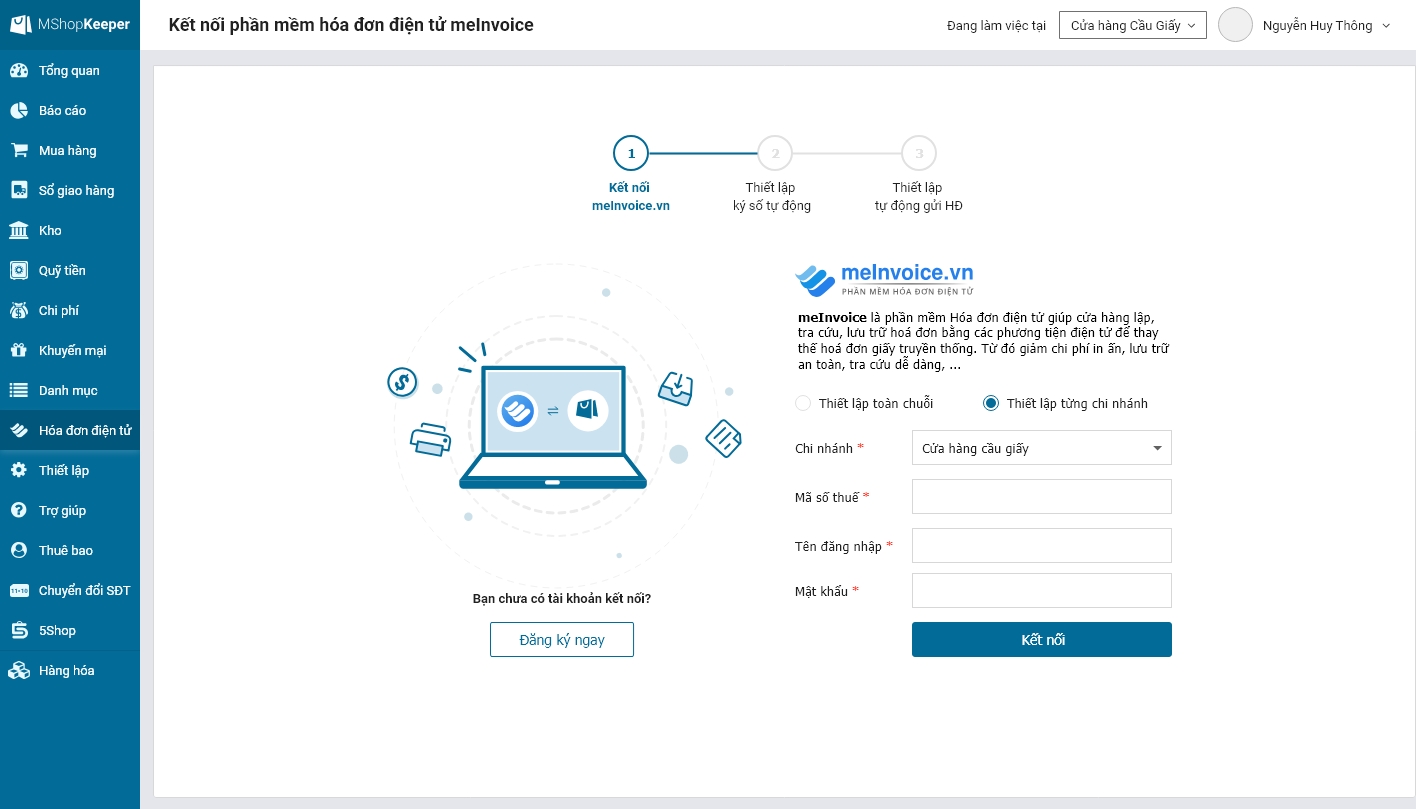1416x809 pixels.
Task: Open Thiết lập menu label in sidebar
Action: [64, 471]
